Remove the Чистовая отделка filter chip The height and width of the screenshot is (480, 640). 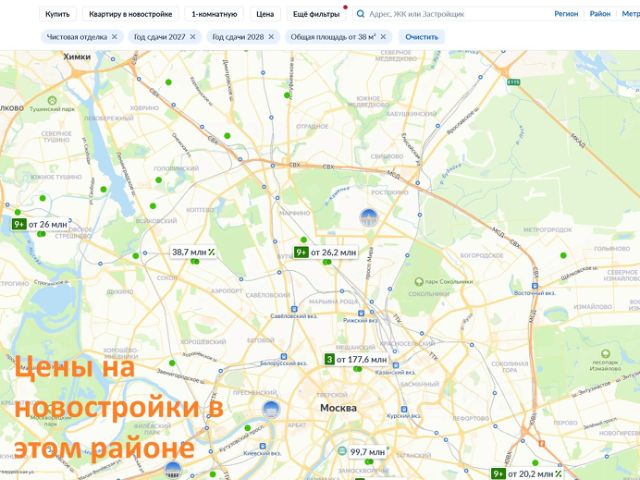115,37
